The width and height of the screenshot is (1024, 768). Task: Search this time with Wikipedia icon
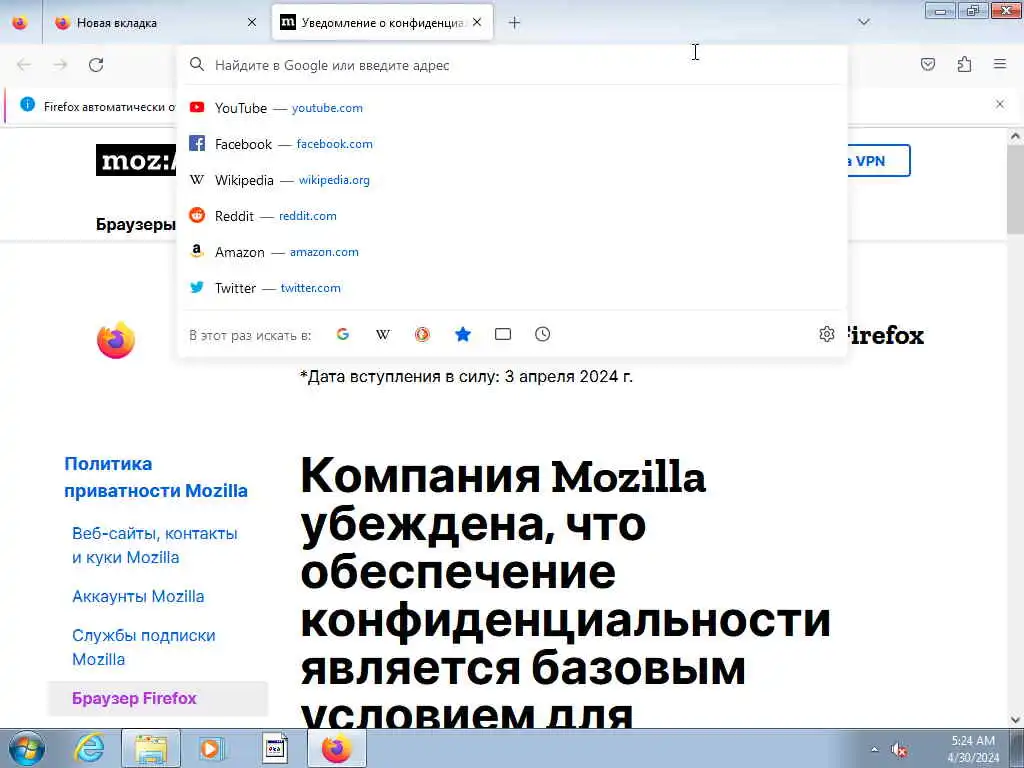(383, 334)
